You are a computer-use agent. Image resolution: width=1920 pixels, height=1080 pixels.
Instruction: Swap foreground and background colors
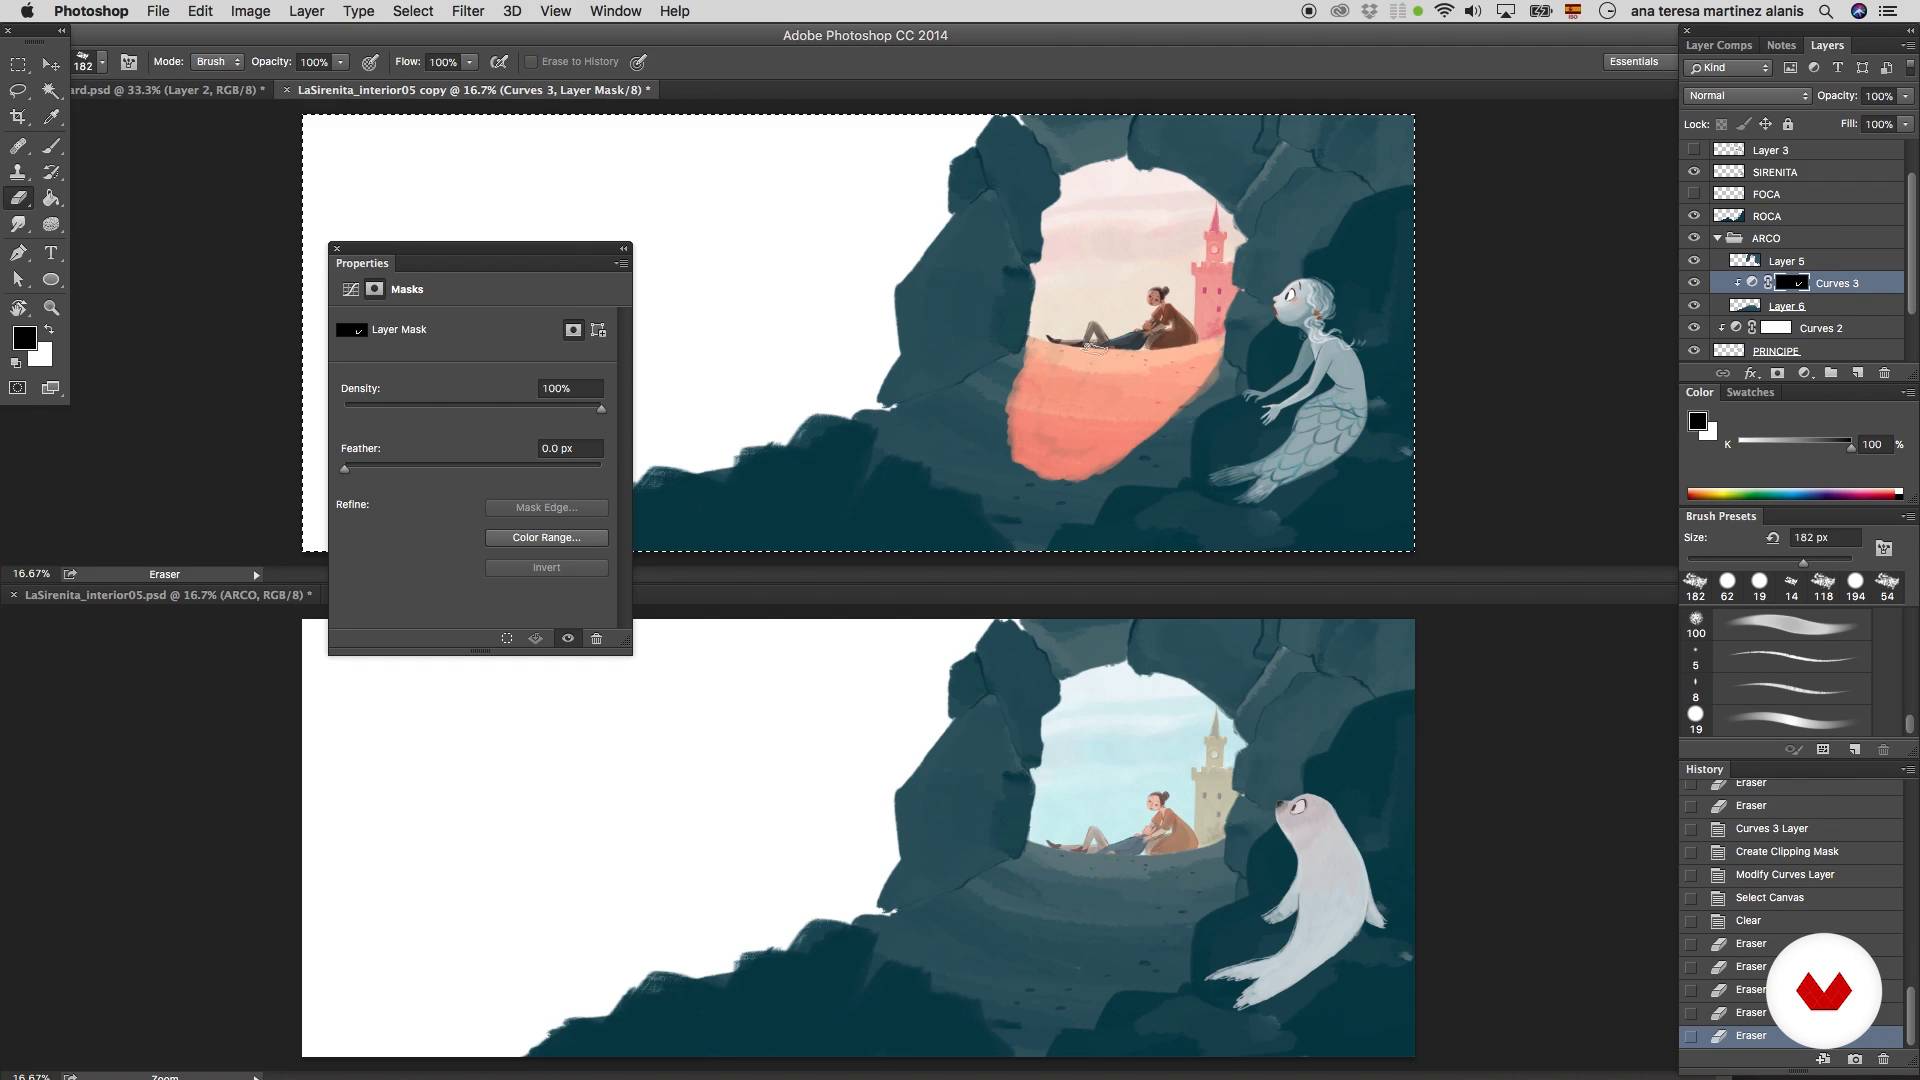48,329
